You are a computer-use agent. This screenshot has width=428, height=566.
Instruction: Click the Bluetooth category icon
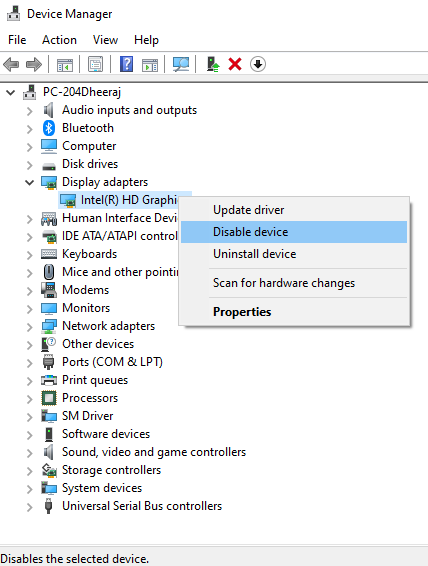coord(49,128)
